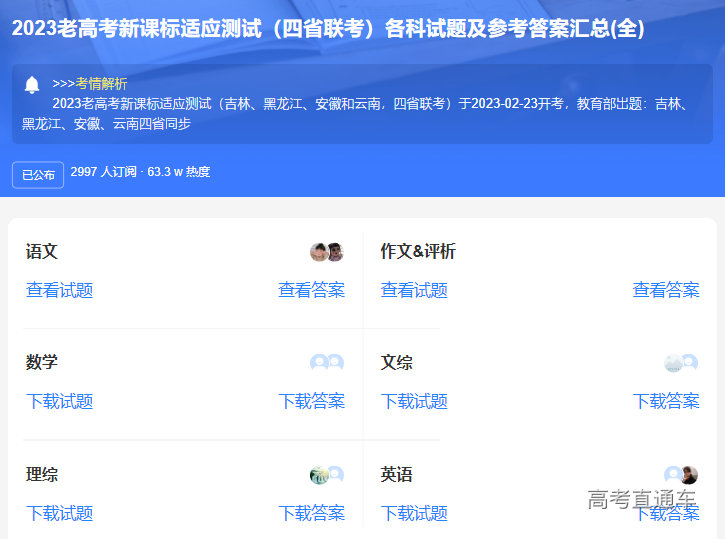
Task: Click contributor avatars beside 理综
Action: click(x=327, y=475)
